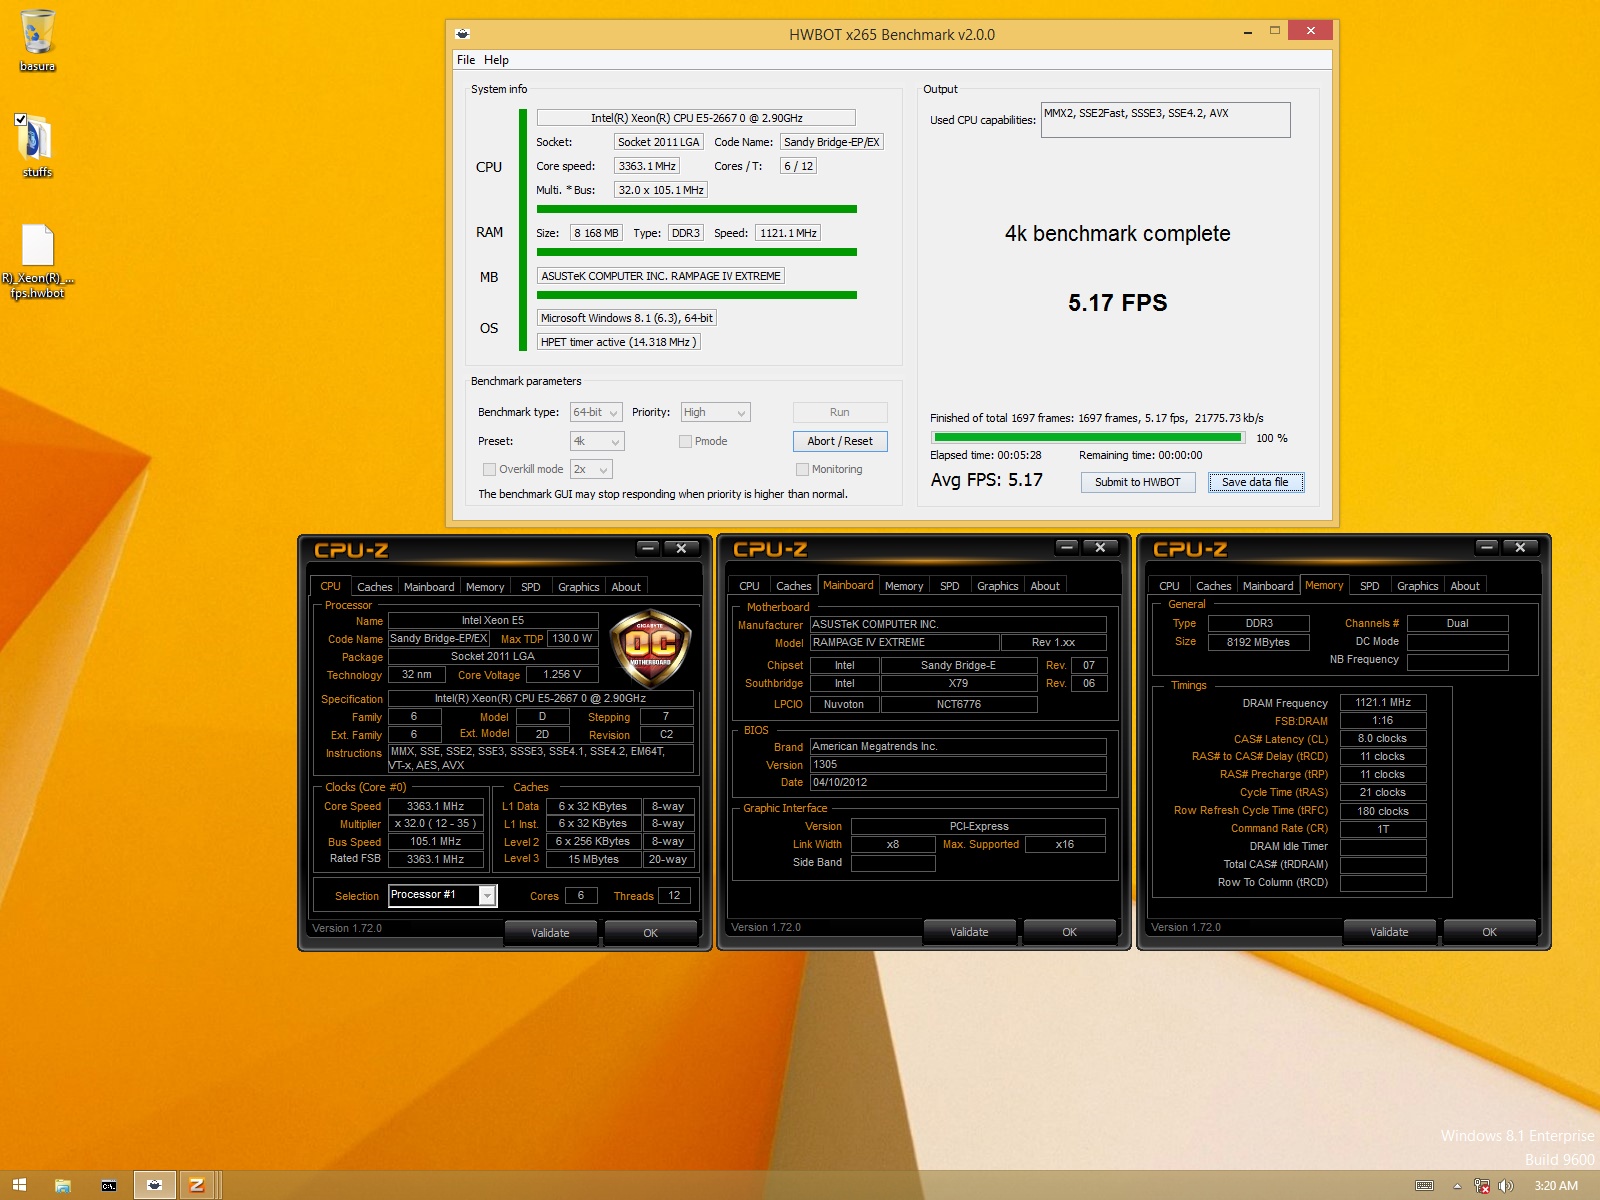
Task: Click the Used CPU capabilities text box
Action: click(x=1165, y=120)
